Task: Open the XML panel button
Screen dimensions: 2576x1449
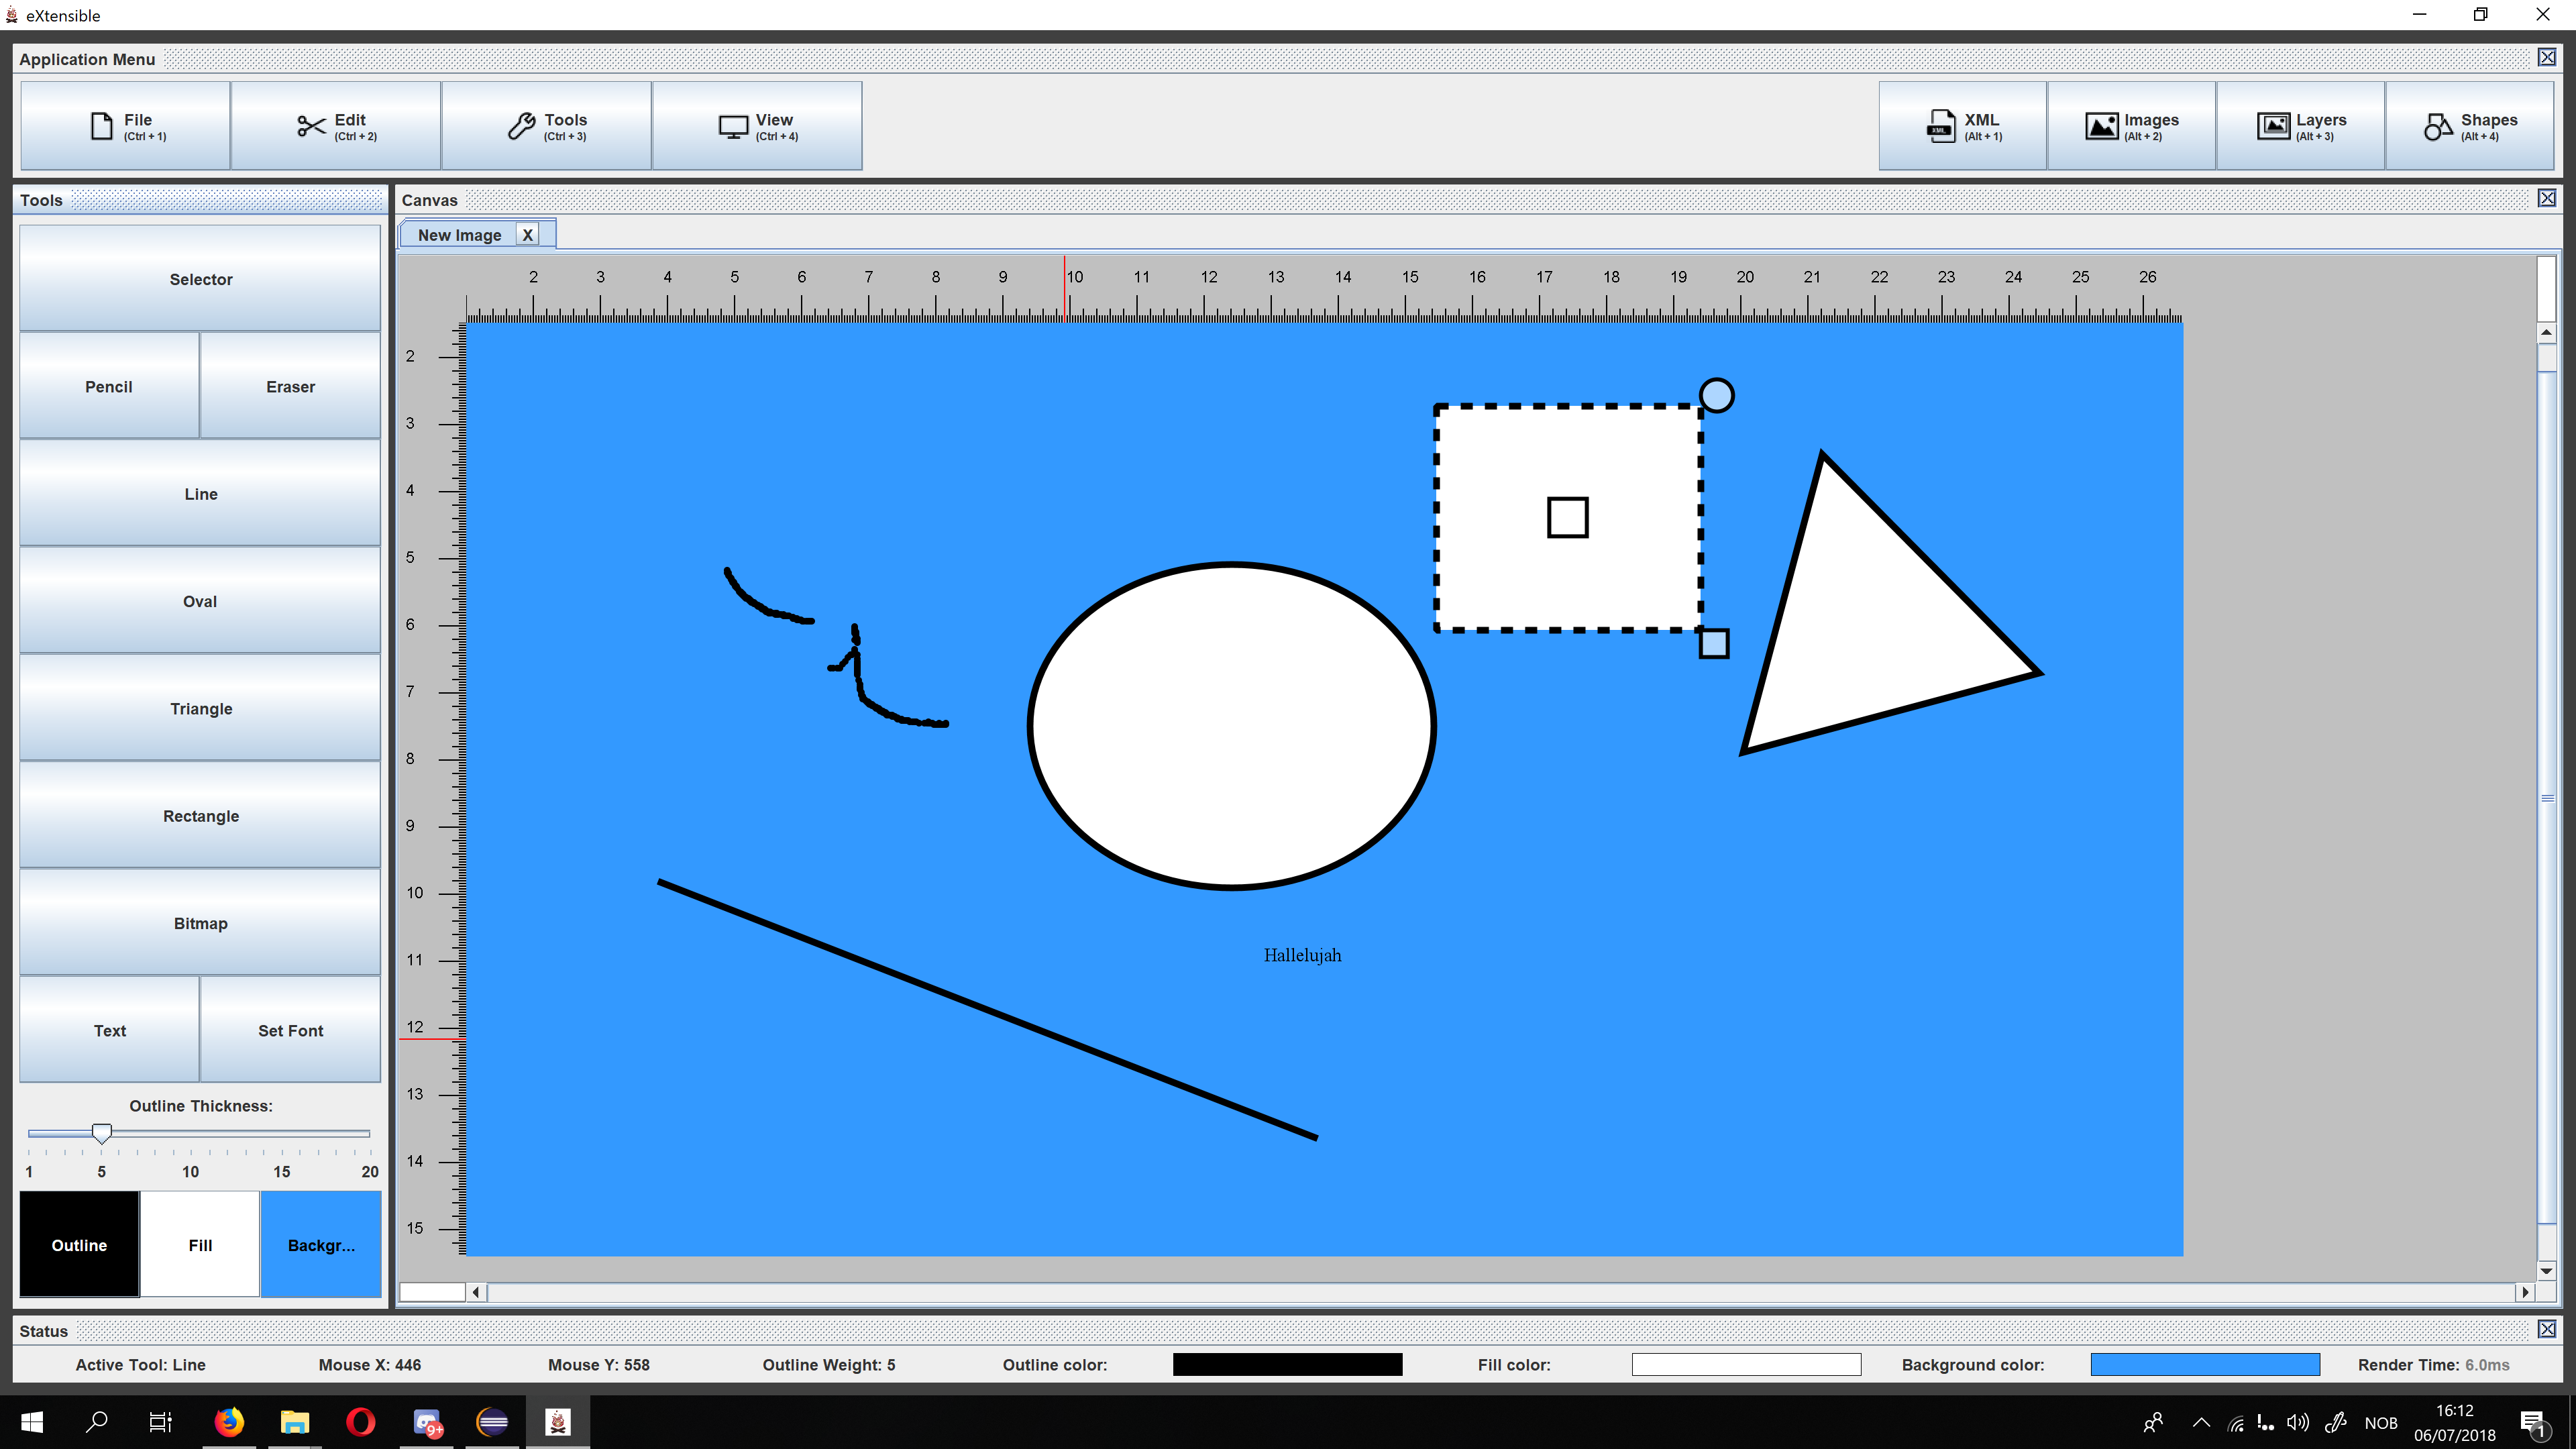Action: tap(1962, 126)
